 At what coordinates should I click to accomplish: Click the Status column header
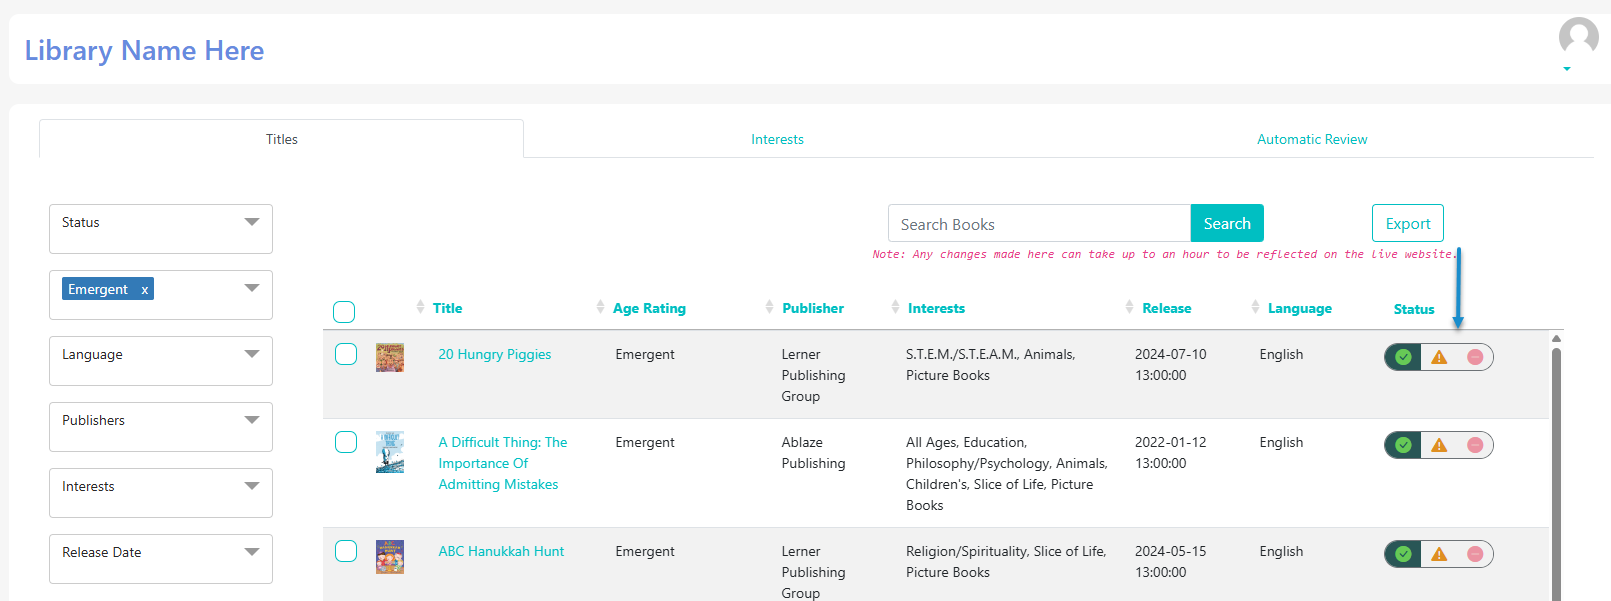point(1414,309)
